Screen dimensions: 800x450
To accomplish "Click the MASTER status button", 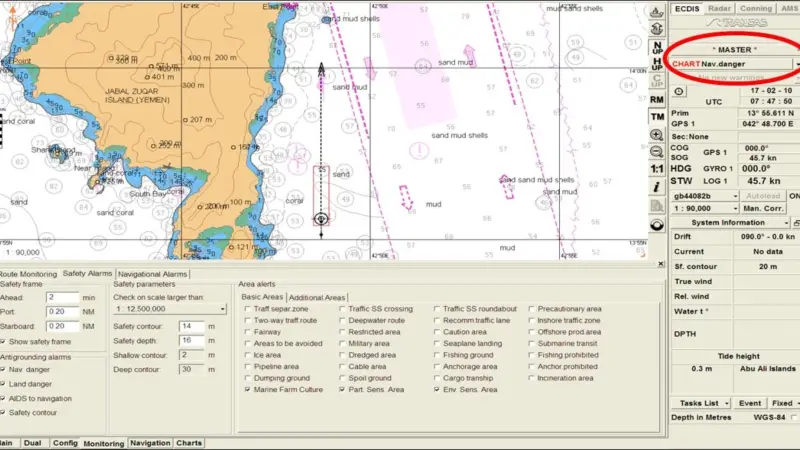I will pyautogui.click(x=735, y=49).
